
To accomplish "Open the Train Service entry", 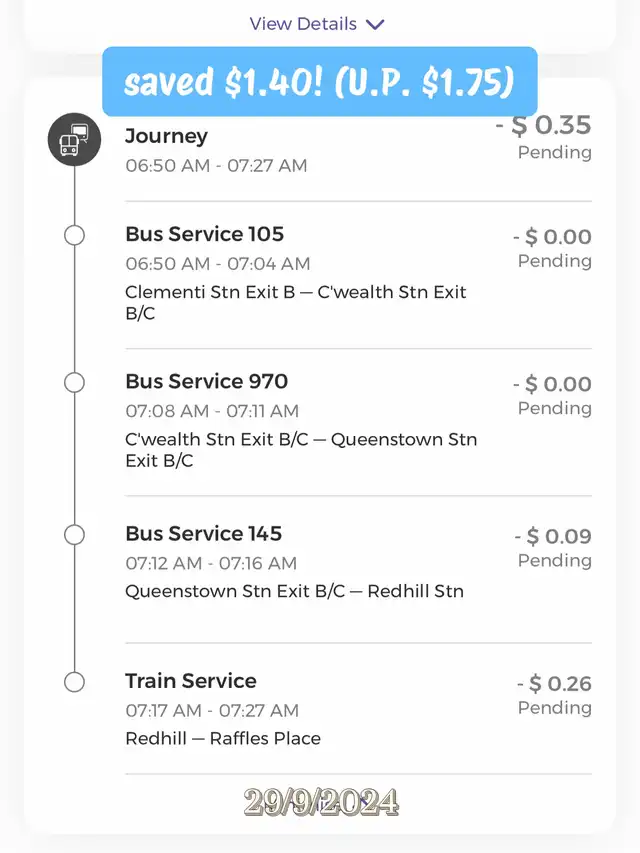I will click(191, 681).
